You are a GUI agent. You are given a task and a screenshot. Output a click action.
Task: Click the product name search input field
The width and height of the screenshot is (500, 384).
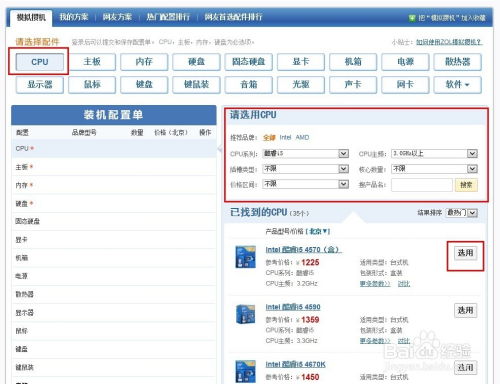tap(422, 185)
